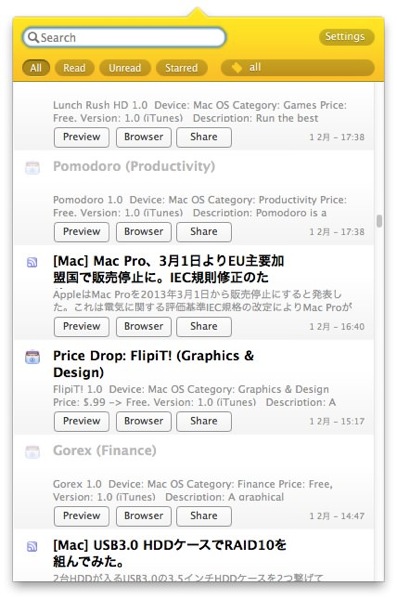This screenshot has width=397, height=600.
Task: Click the RSS icon beside USB3.0 HDD article
Action: pyautogui.click(x=32, y=546)
